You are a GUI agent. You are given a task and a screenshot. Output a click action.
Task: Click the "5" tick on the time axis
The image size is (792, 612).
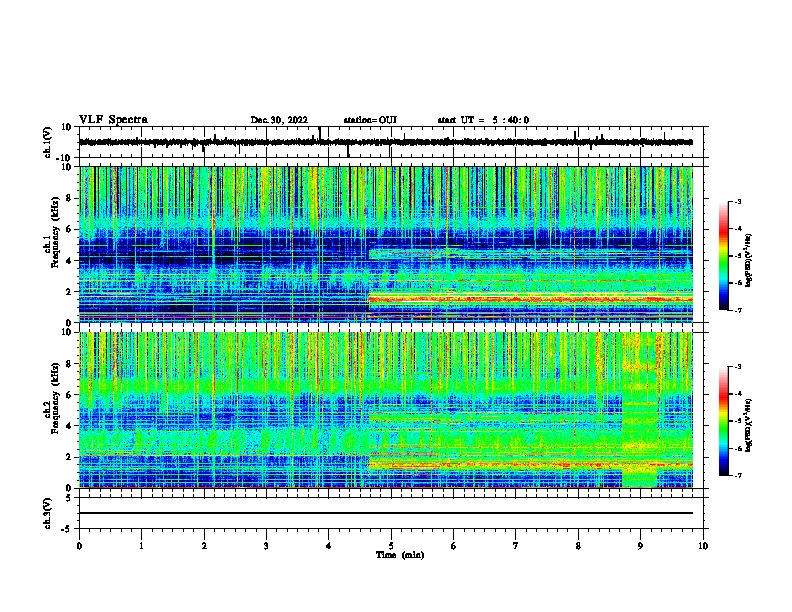click(391, 546)
